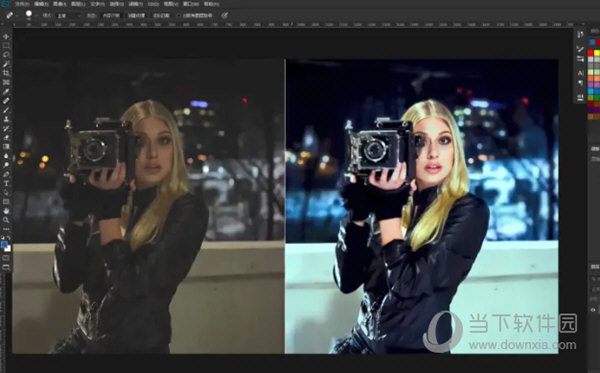Select the Hand tool
The width and height of the screenshot is (600, 373).
coord(6,211)
